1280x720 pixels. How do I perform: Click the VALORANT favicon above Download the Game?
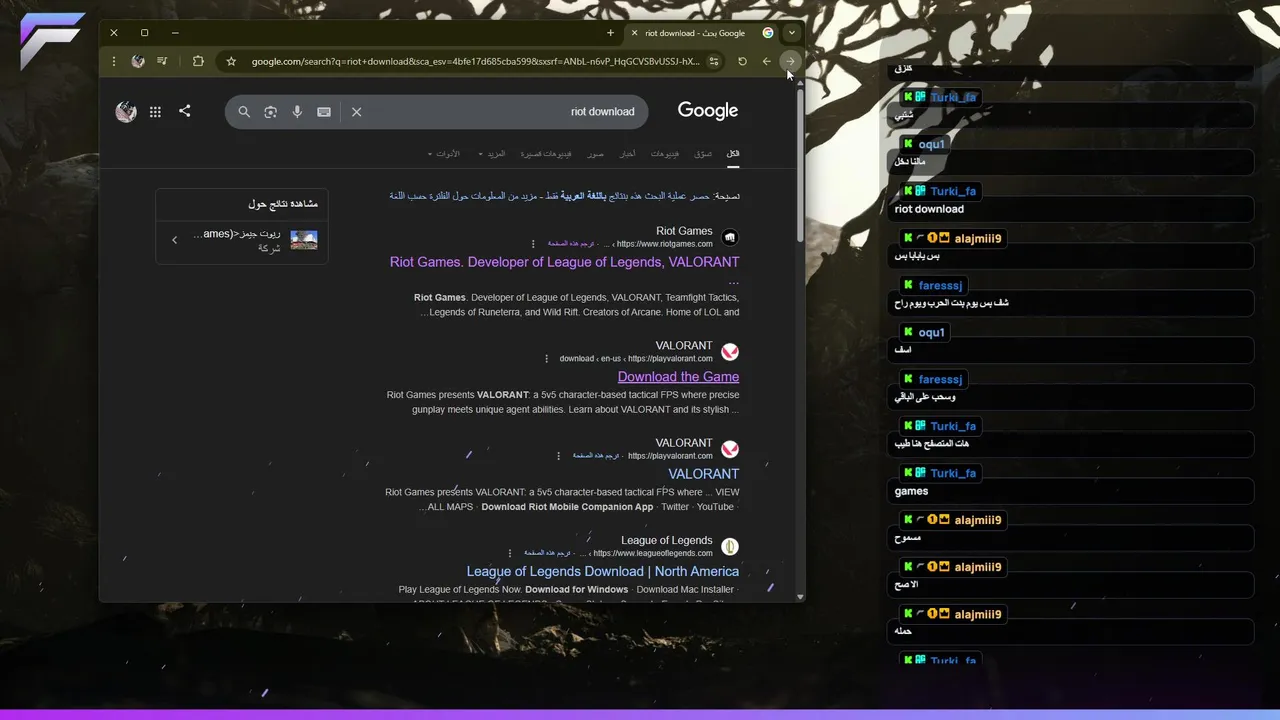730,352
